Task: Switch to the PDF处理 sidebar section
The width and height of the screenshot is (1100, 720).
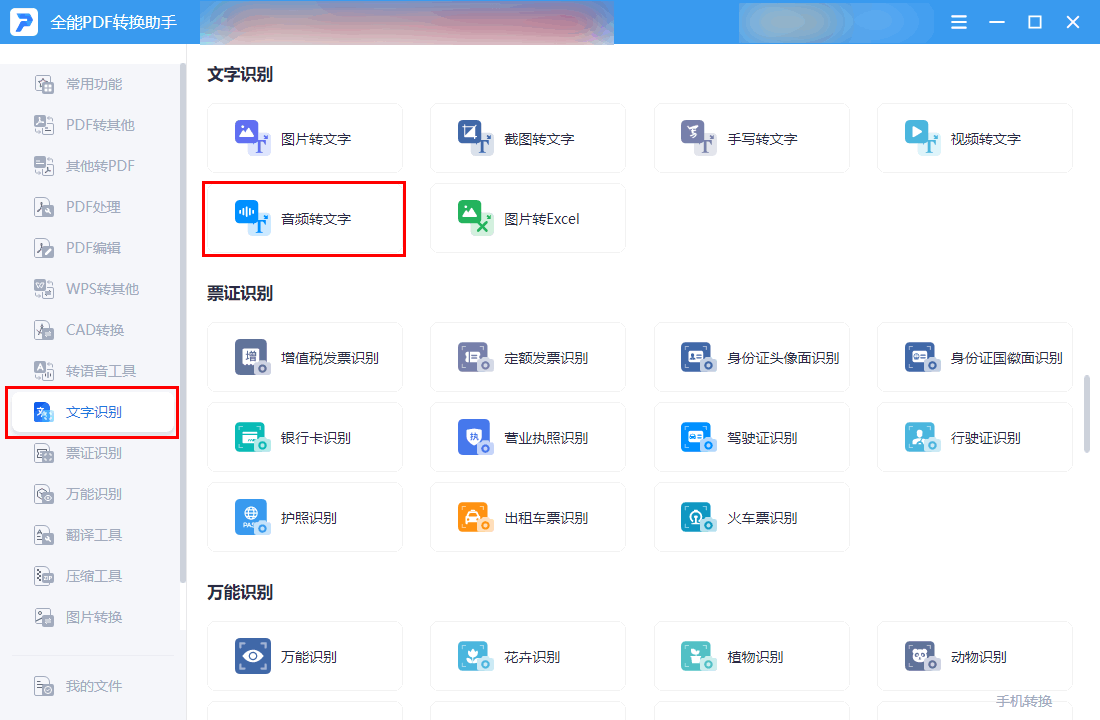Action: pyautogui.click(x=92, y=207)
